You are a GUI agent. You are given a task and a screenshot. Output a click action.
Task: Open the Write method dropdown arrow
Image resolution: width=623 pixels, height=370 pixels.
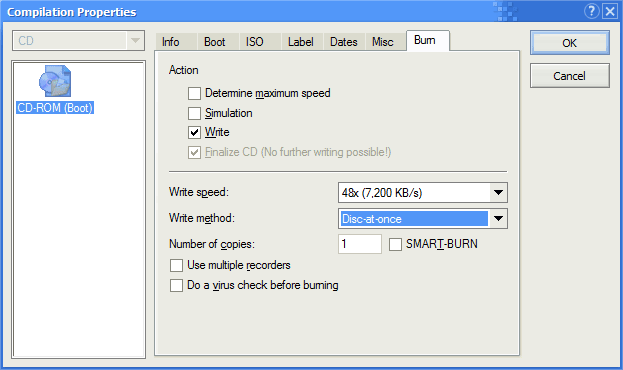point(498,219)
